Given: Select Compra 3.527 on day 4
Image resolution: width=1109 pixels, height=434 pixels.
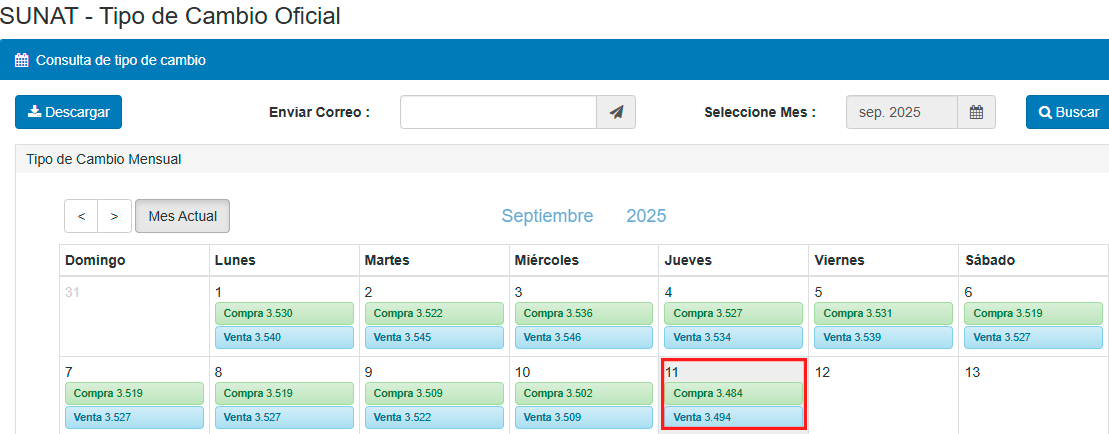Looking at the screenshot, I should click(734, 313).
